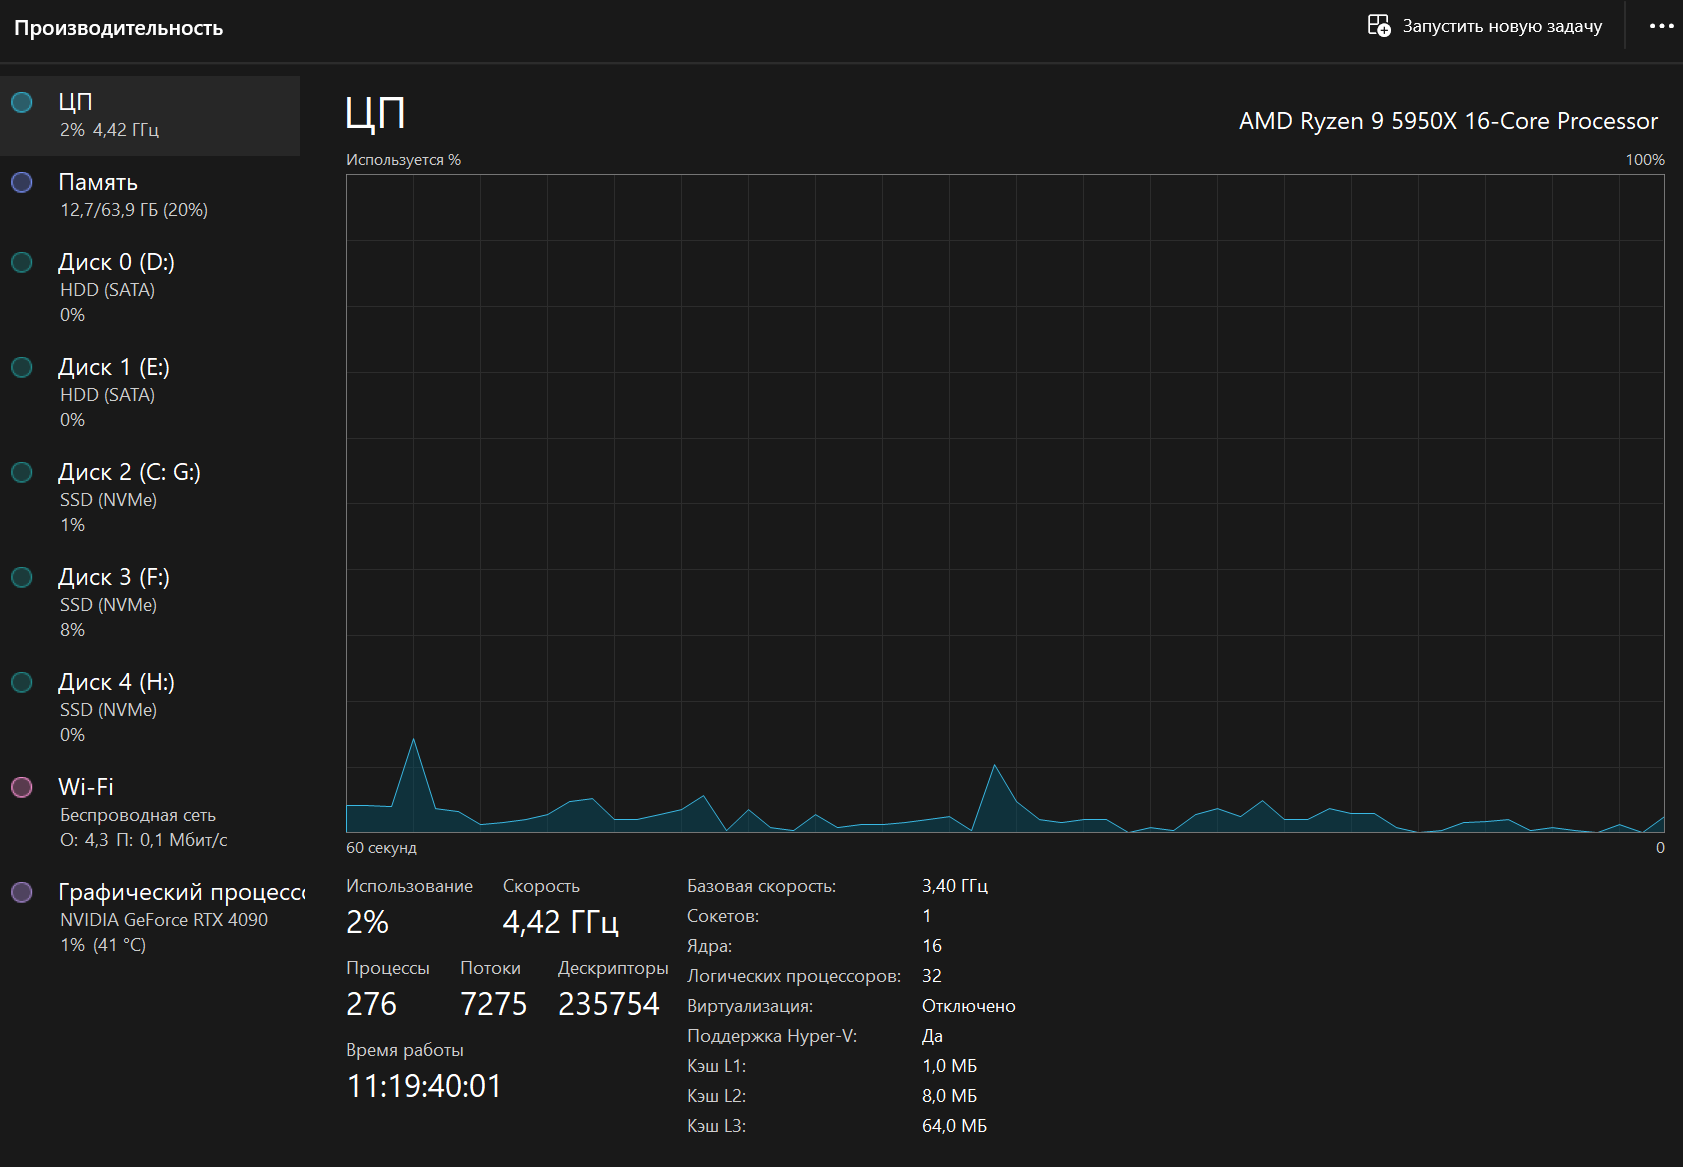Click the Использование label
Image resolution: width=1683 pixels, height=1167 pixels.
click(x=409, y=886)
